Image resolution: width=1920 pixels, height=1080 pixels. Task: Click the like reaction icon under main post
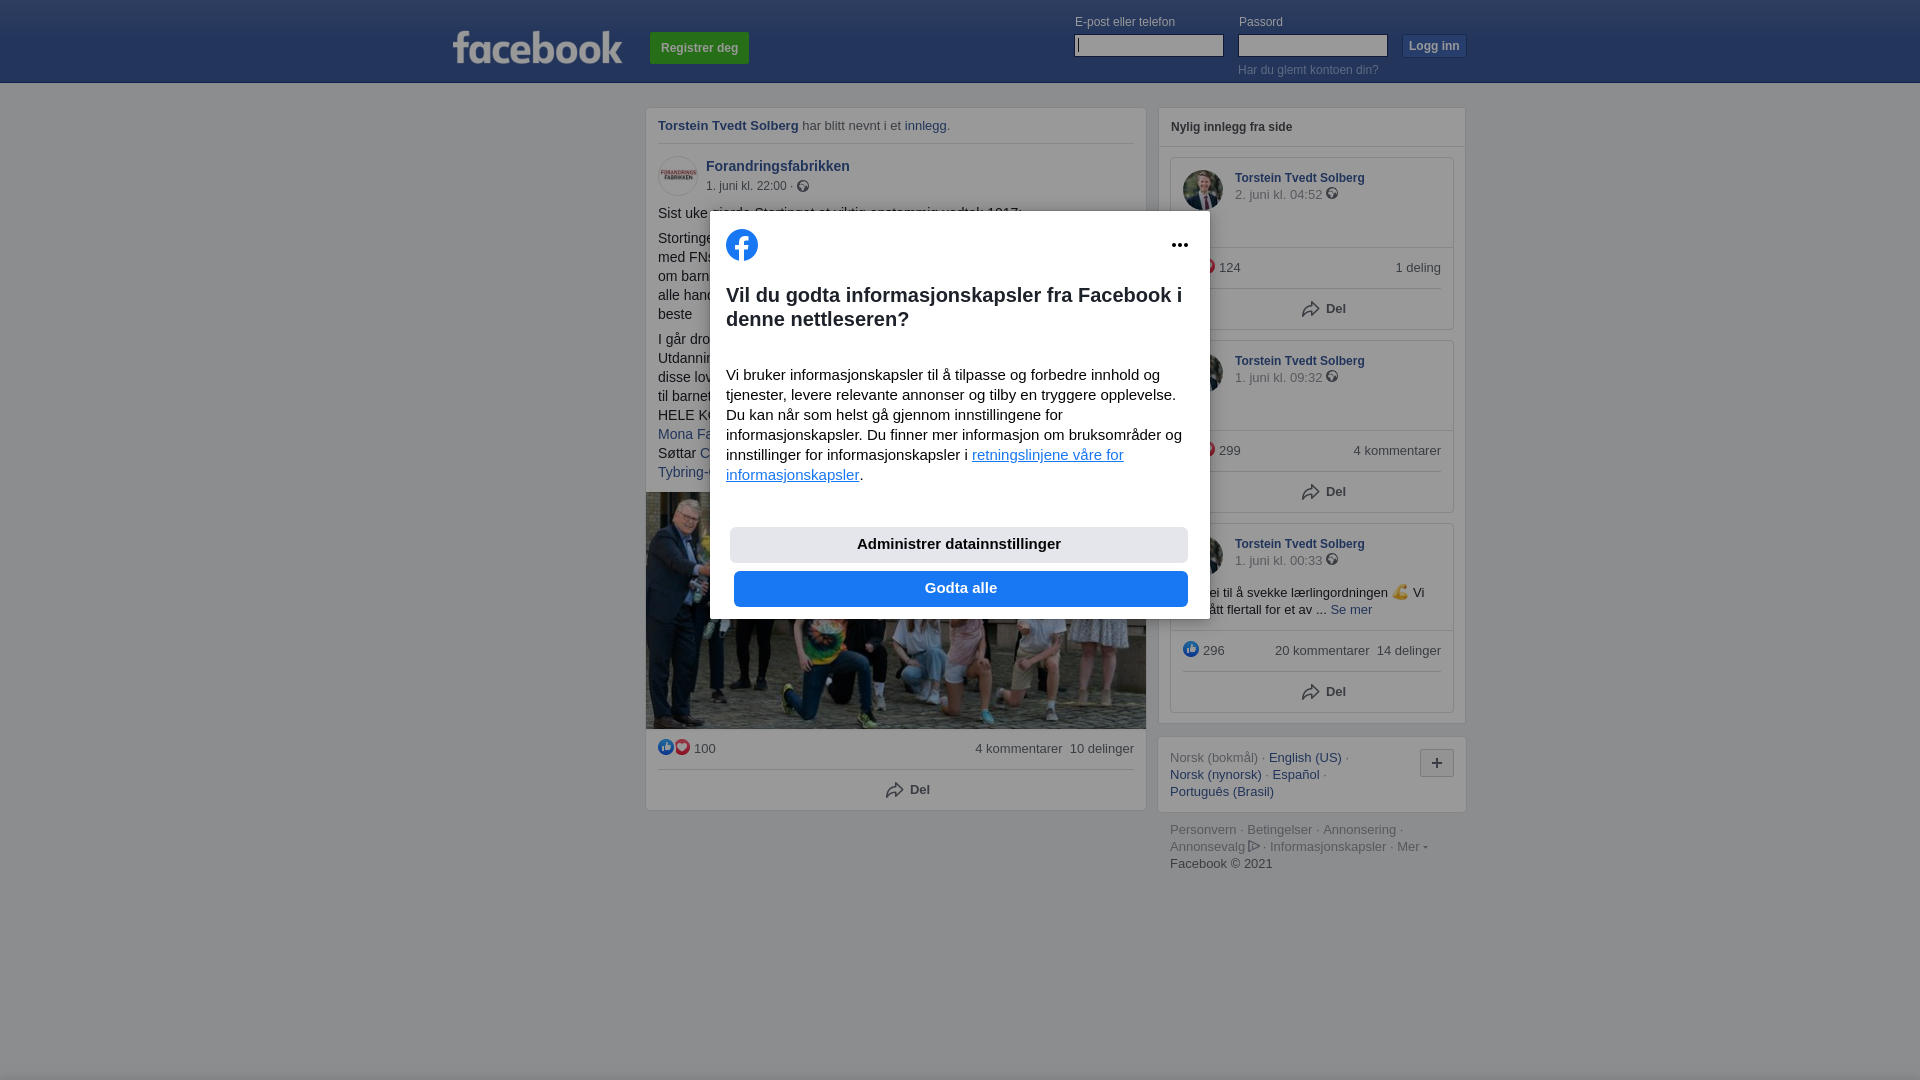pyautogui.click(x=666, y=747)
